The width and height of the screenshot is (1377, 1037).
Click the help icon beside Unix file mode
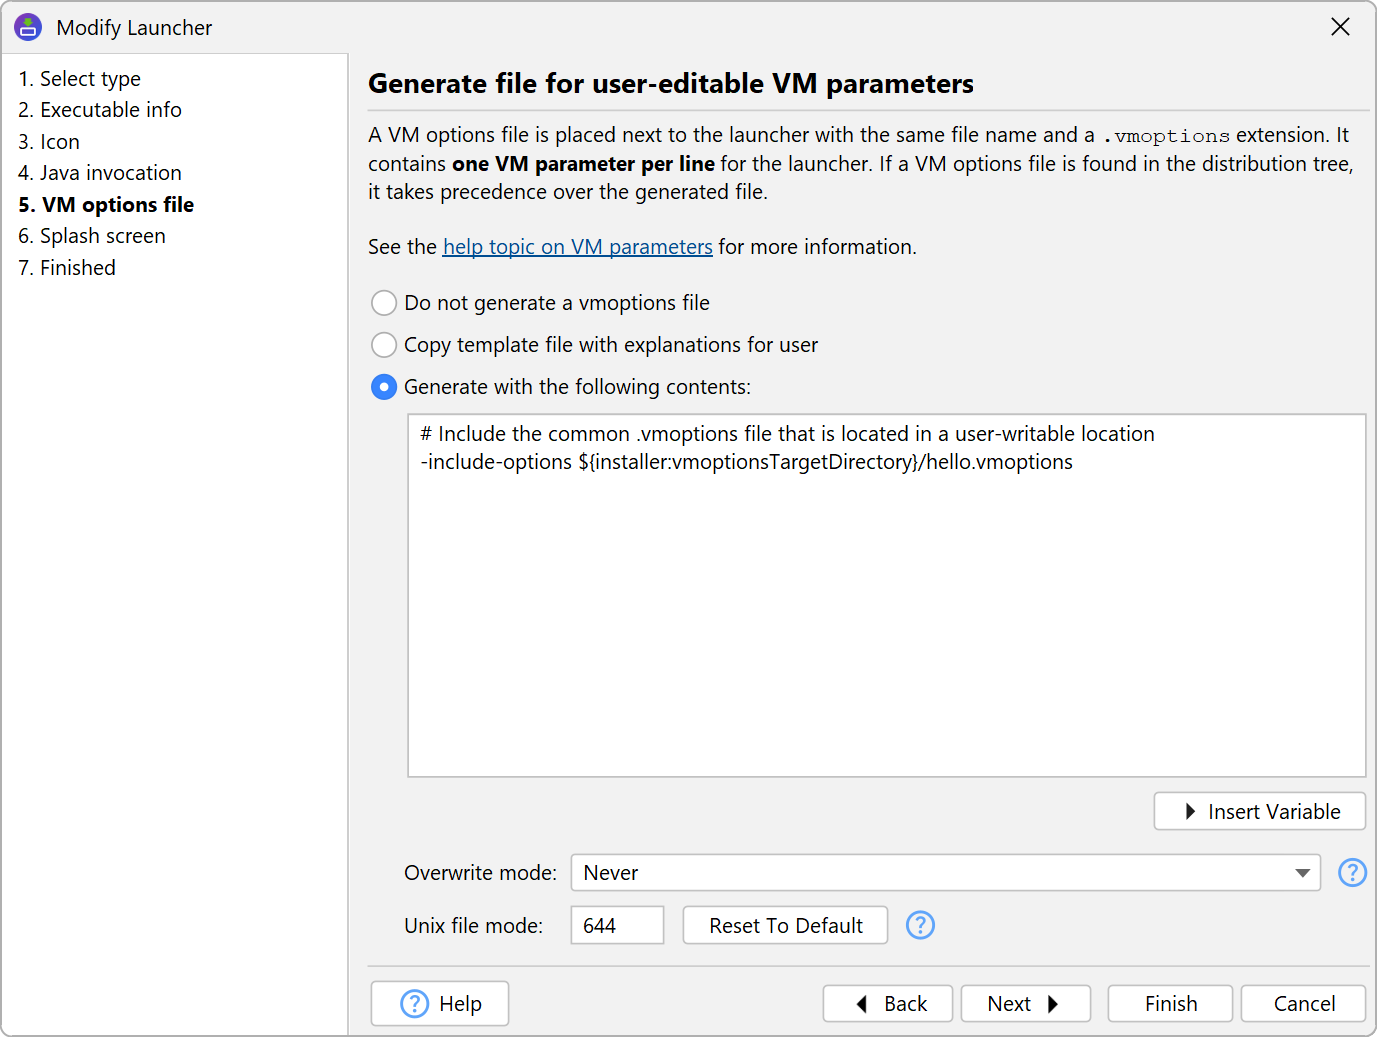(920, 925)
